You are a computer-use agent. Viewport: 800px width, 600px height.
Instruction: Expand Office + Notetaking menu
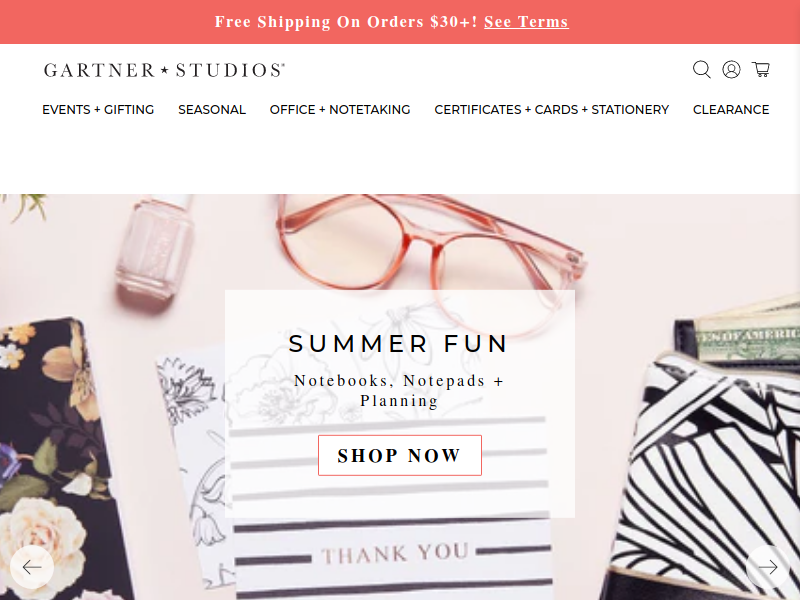click(340, 110)
